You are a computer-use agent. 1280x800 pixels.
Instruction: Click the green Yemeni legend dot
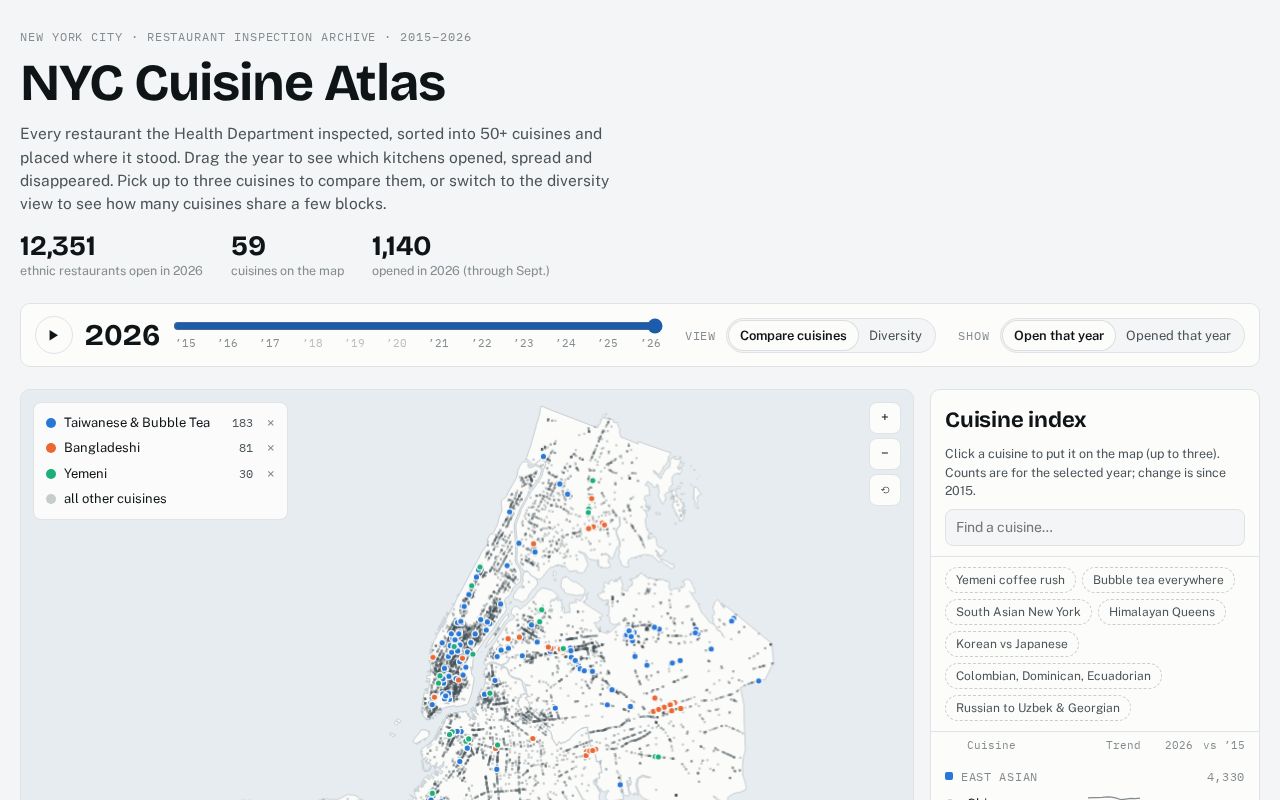point(51,474)
